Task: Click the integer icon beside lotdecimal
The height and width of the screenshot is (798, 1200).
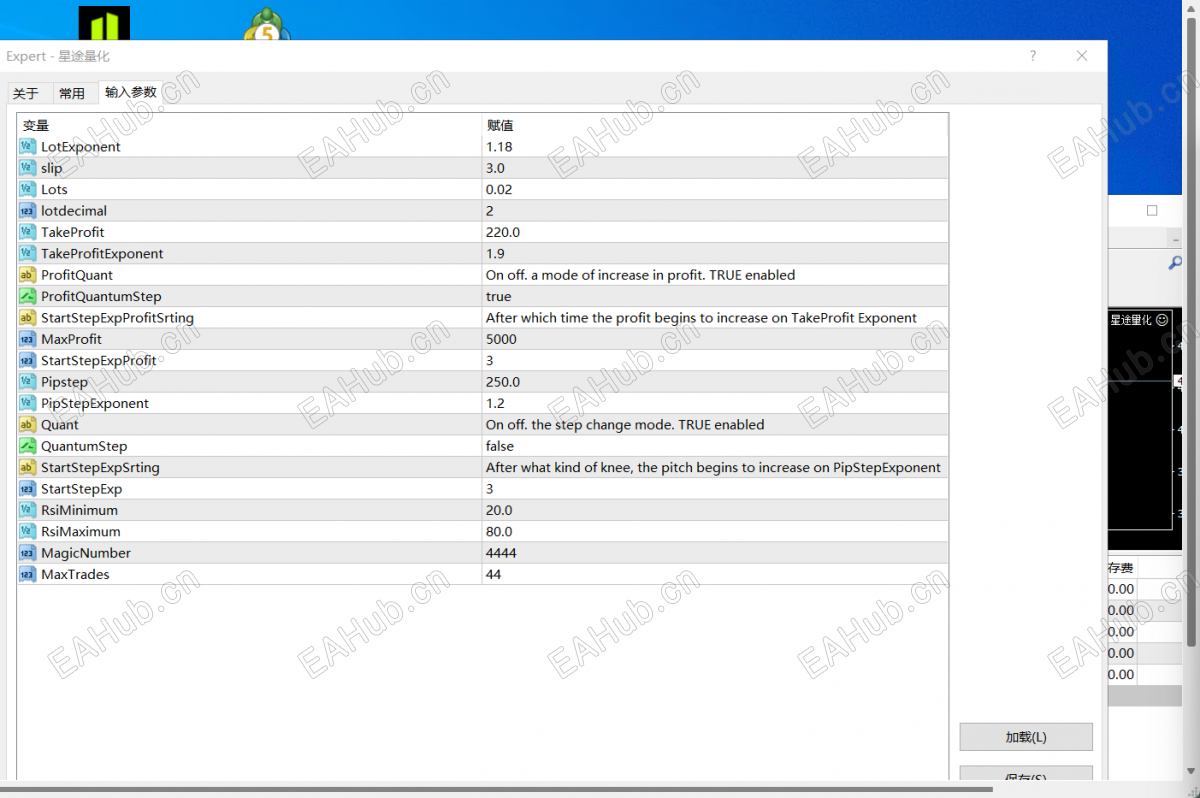Action: [x=28, y=211]
